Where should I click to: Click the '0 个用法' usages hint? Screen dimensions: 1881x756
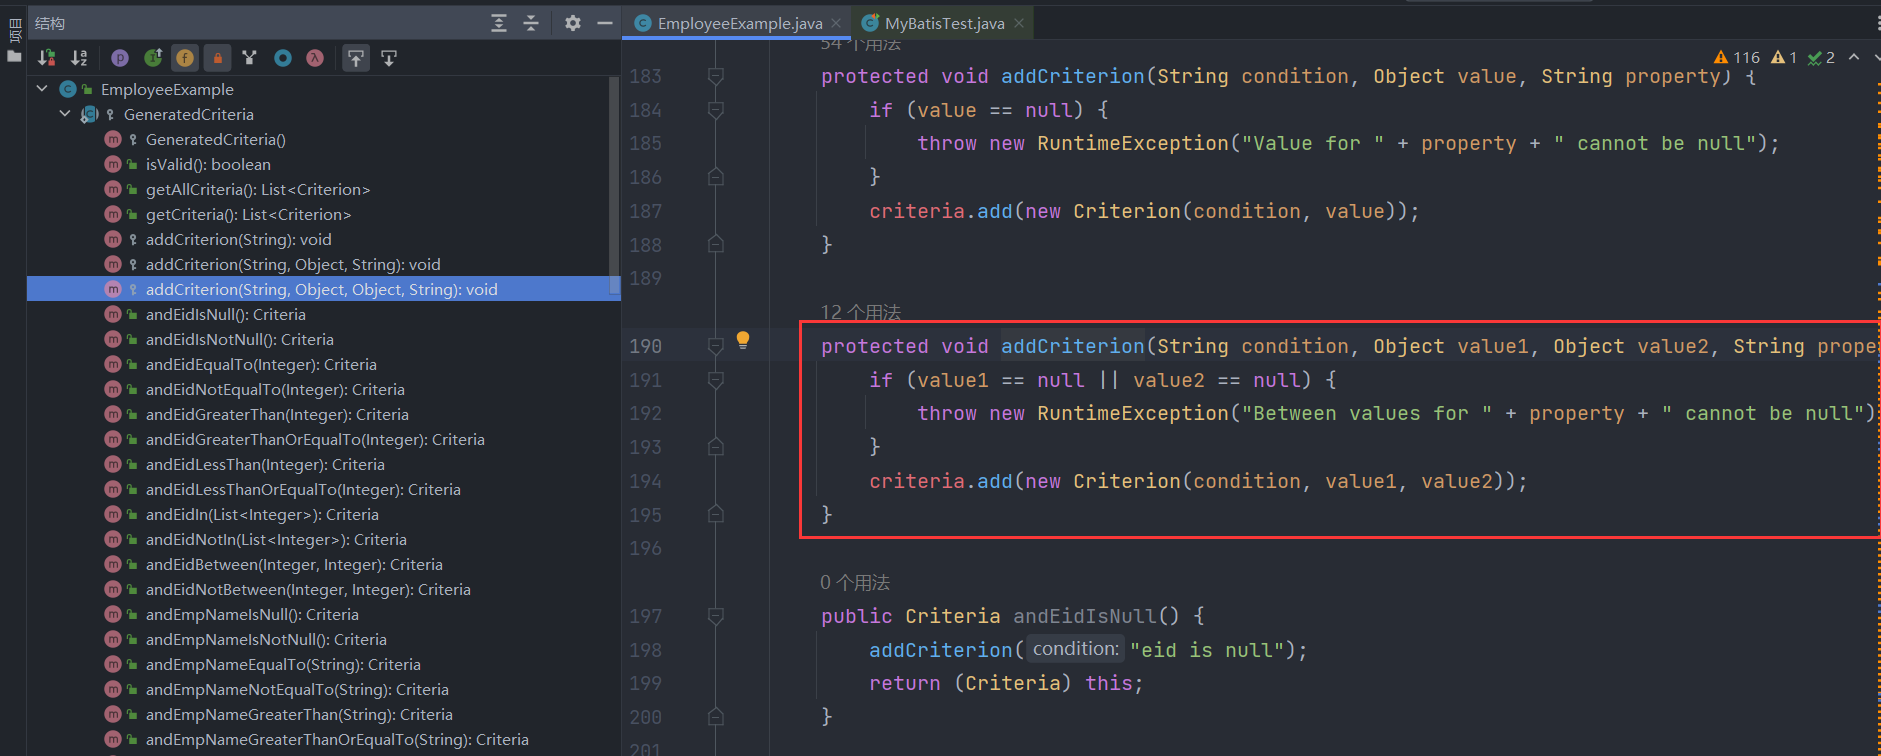tap(855, 582)
